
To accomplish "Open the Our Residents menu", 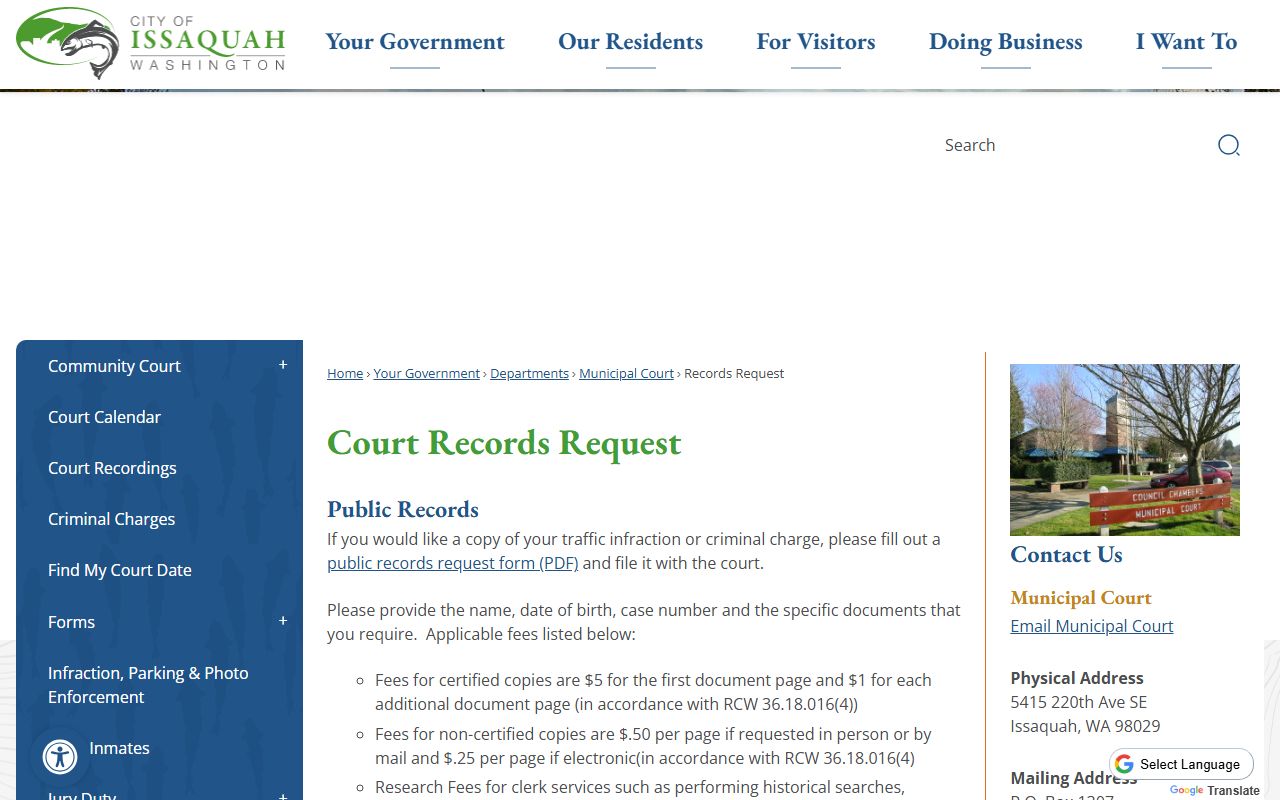I will (x=630, y=42).
